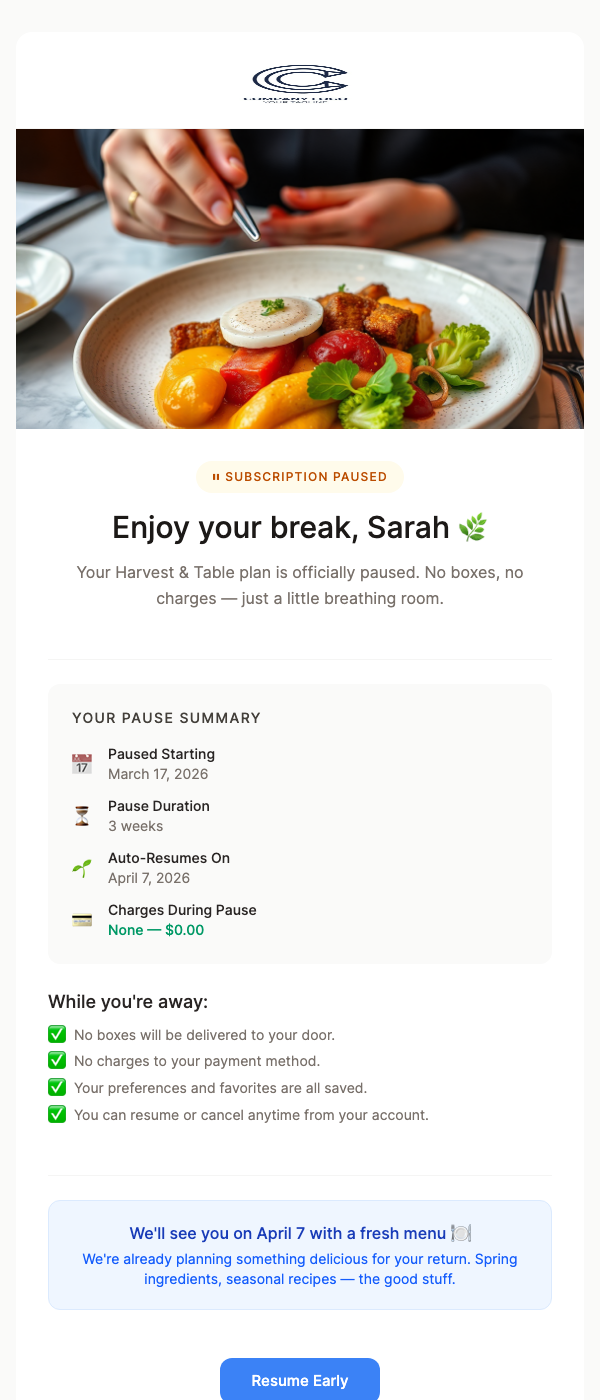Click the checkmark beside 'No charges to your payment method'
600x1400 pixels.
tap(57, 1060)
